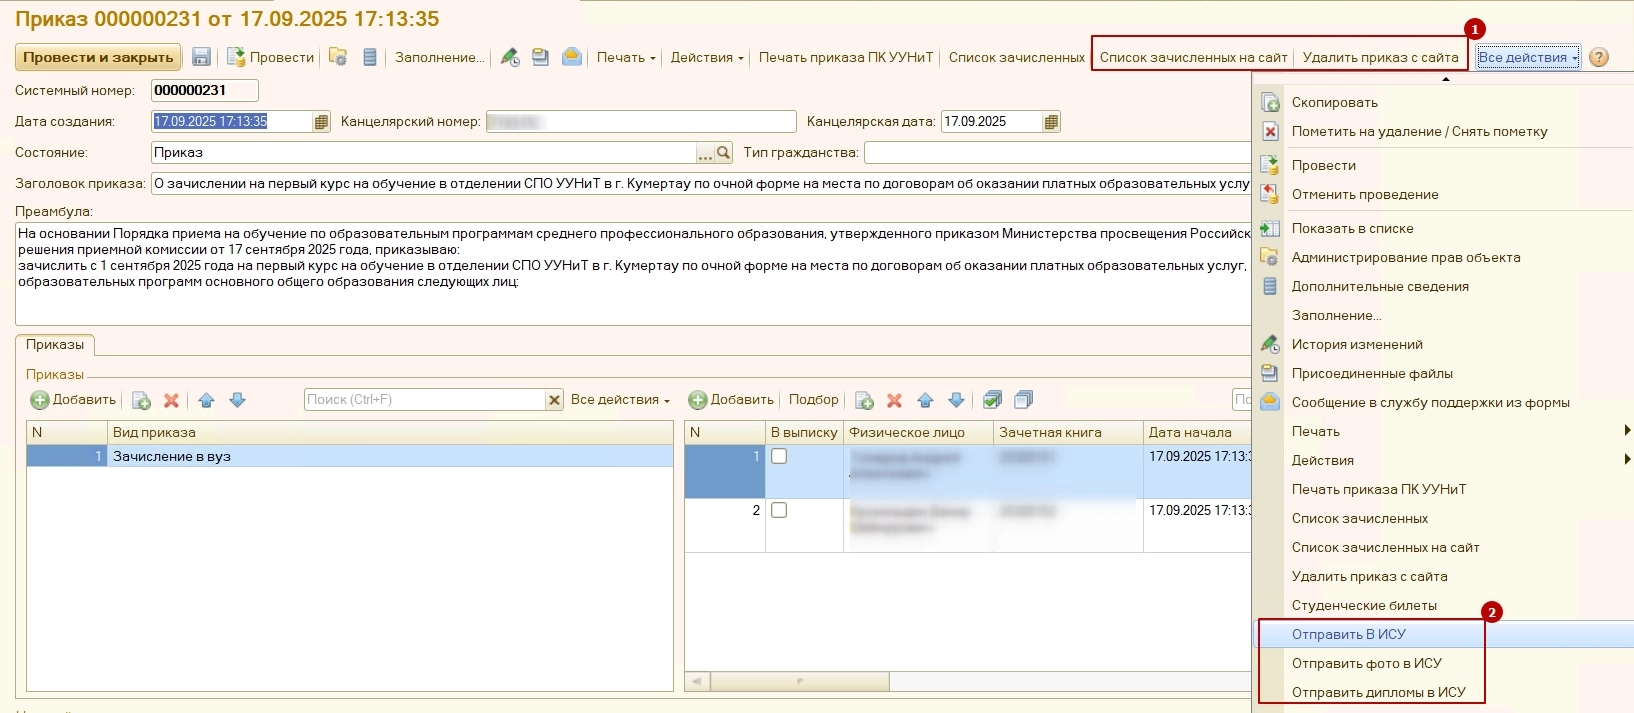Expand the Печать dropdown in toolbar

pos(626,57)
